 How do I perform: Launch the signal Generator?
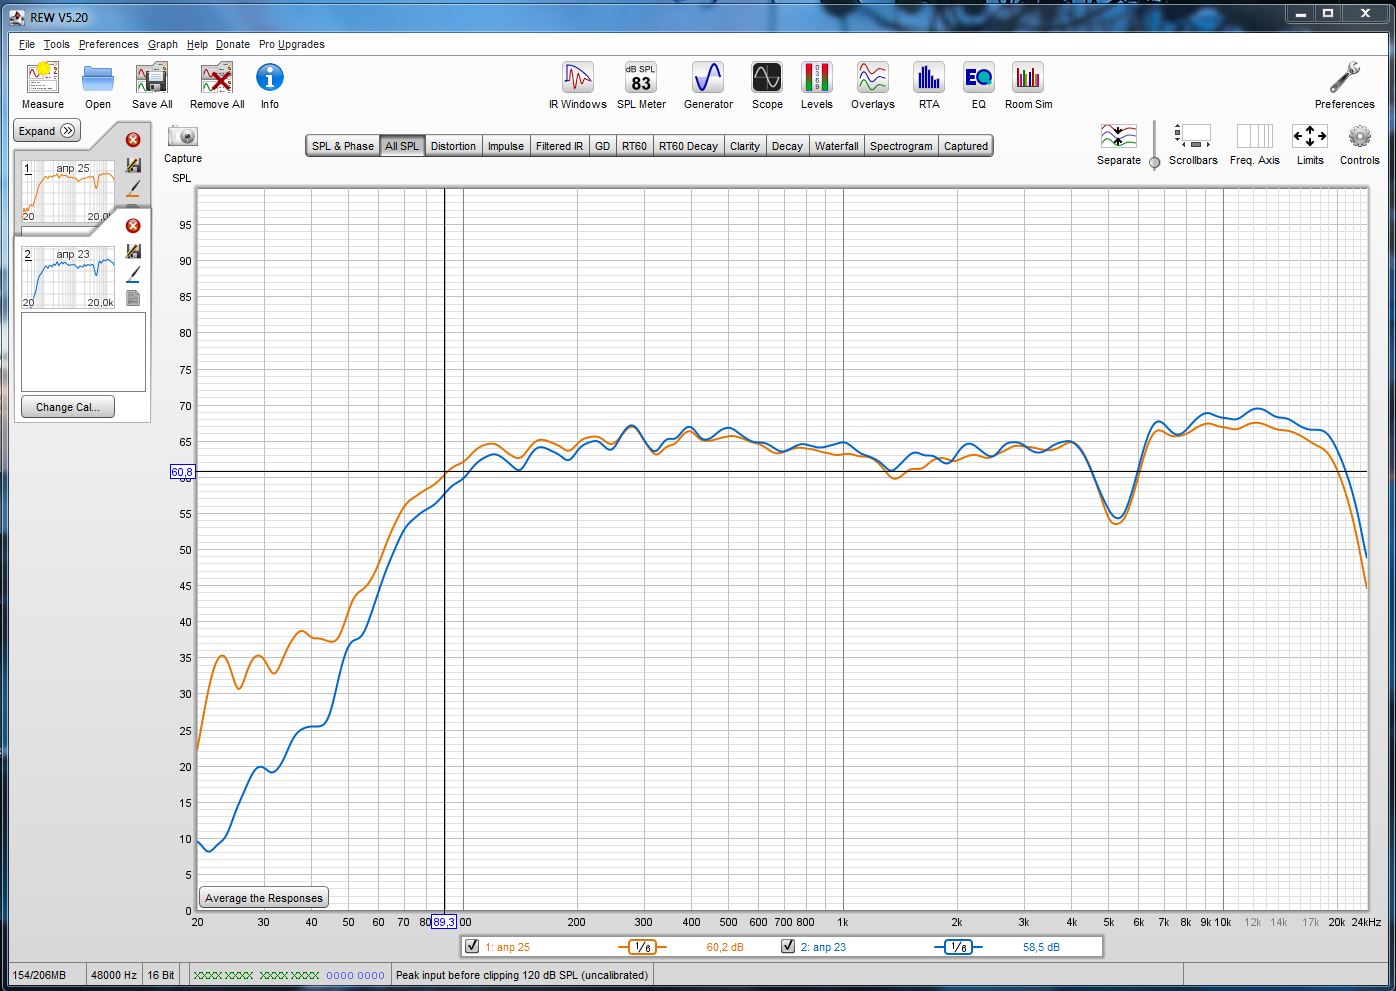pos(708,84)
